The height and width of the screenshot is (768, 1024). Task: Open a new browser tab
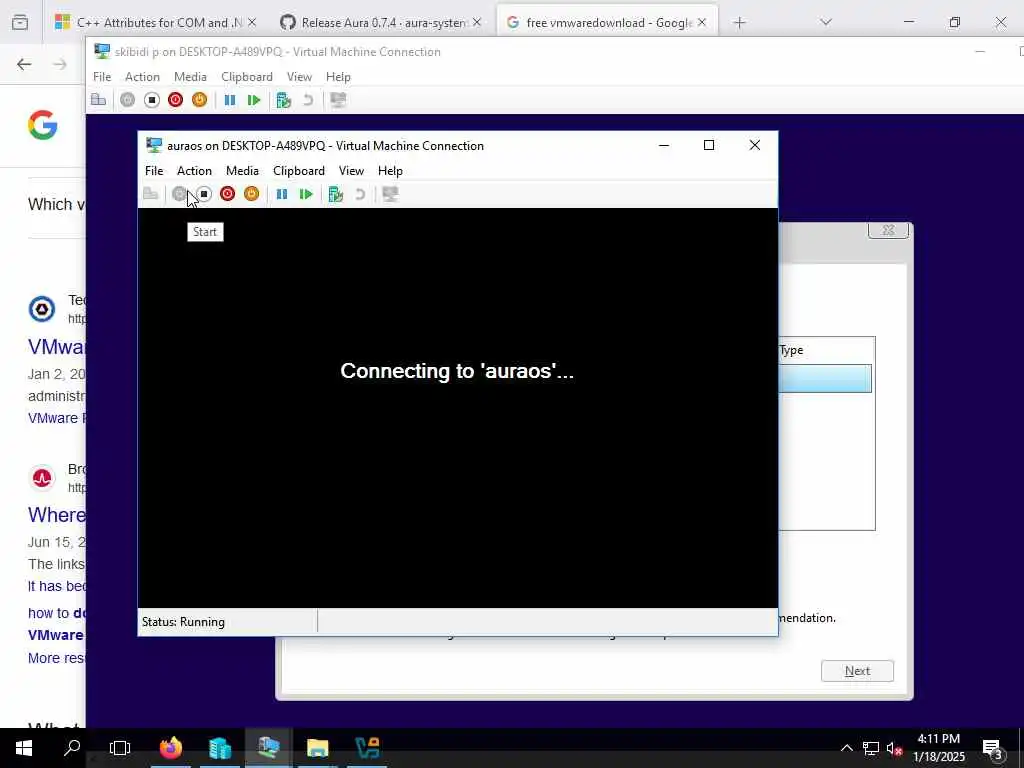tap(739, 23)
